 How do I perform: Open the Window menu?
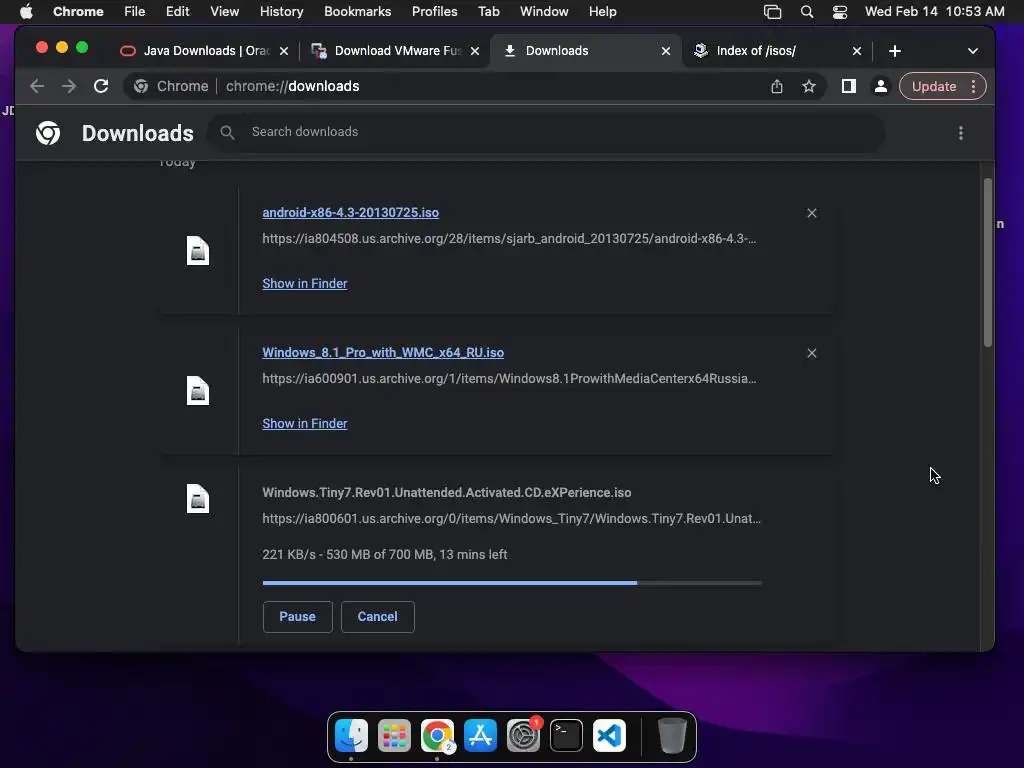pyautogui.click(x=544, y=12)
